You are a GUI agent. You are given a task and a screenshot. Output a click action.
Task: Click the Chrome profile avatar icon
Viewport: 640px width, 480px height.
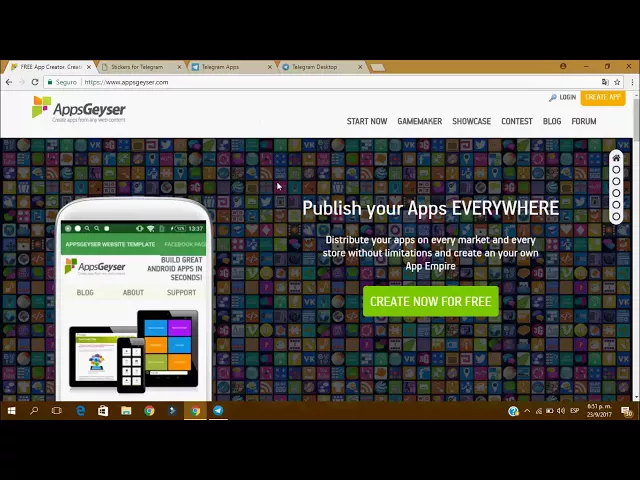[563, 66]
